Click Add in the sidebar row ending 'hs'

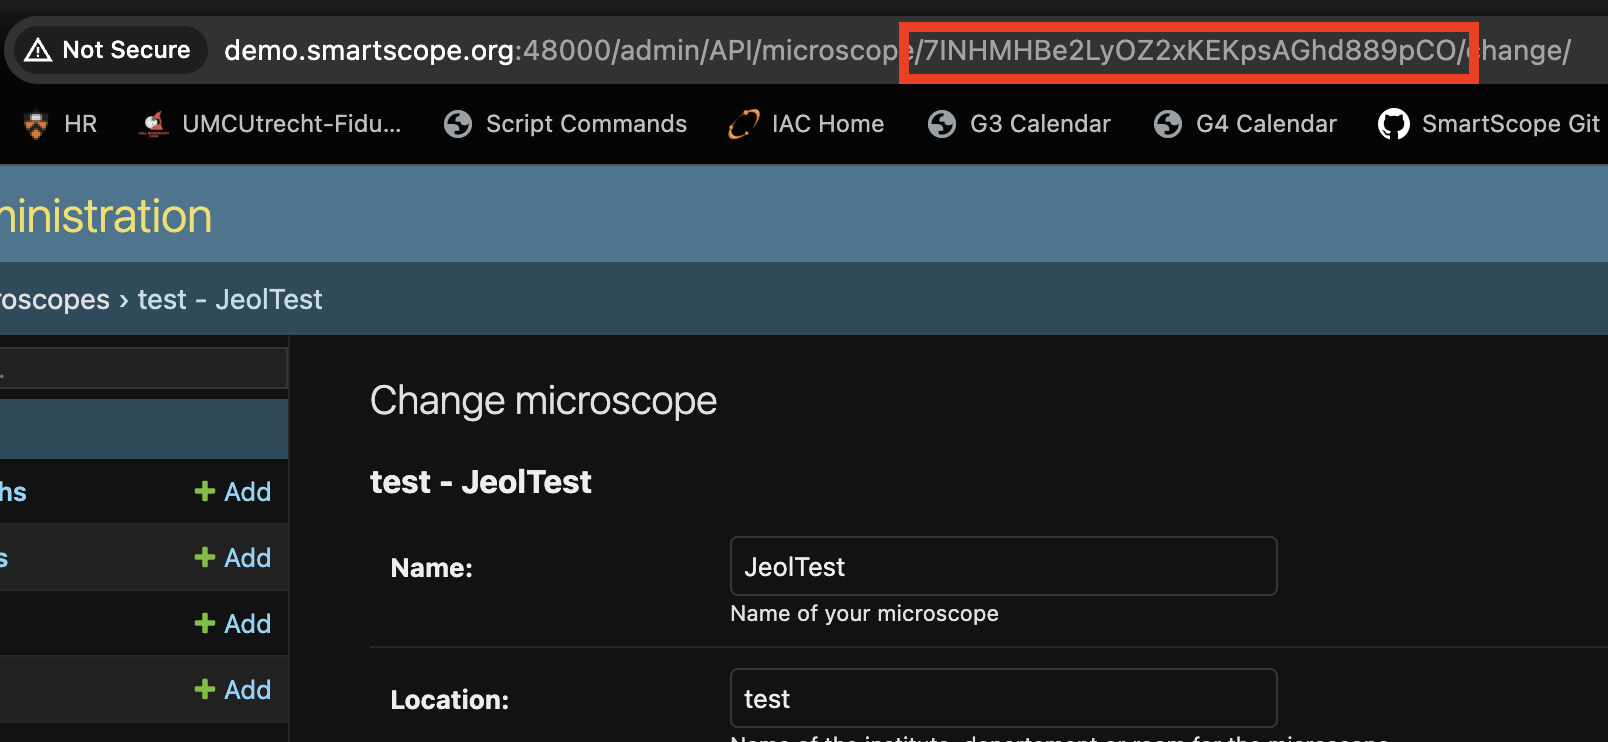[x=233, y=492]
